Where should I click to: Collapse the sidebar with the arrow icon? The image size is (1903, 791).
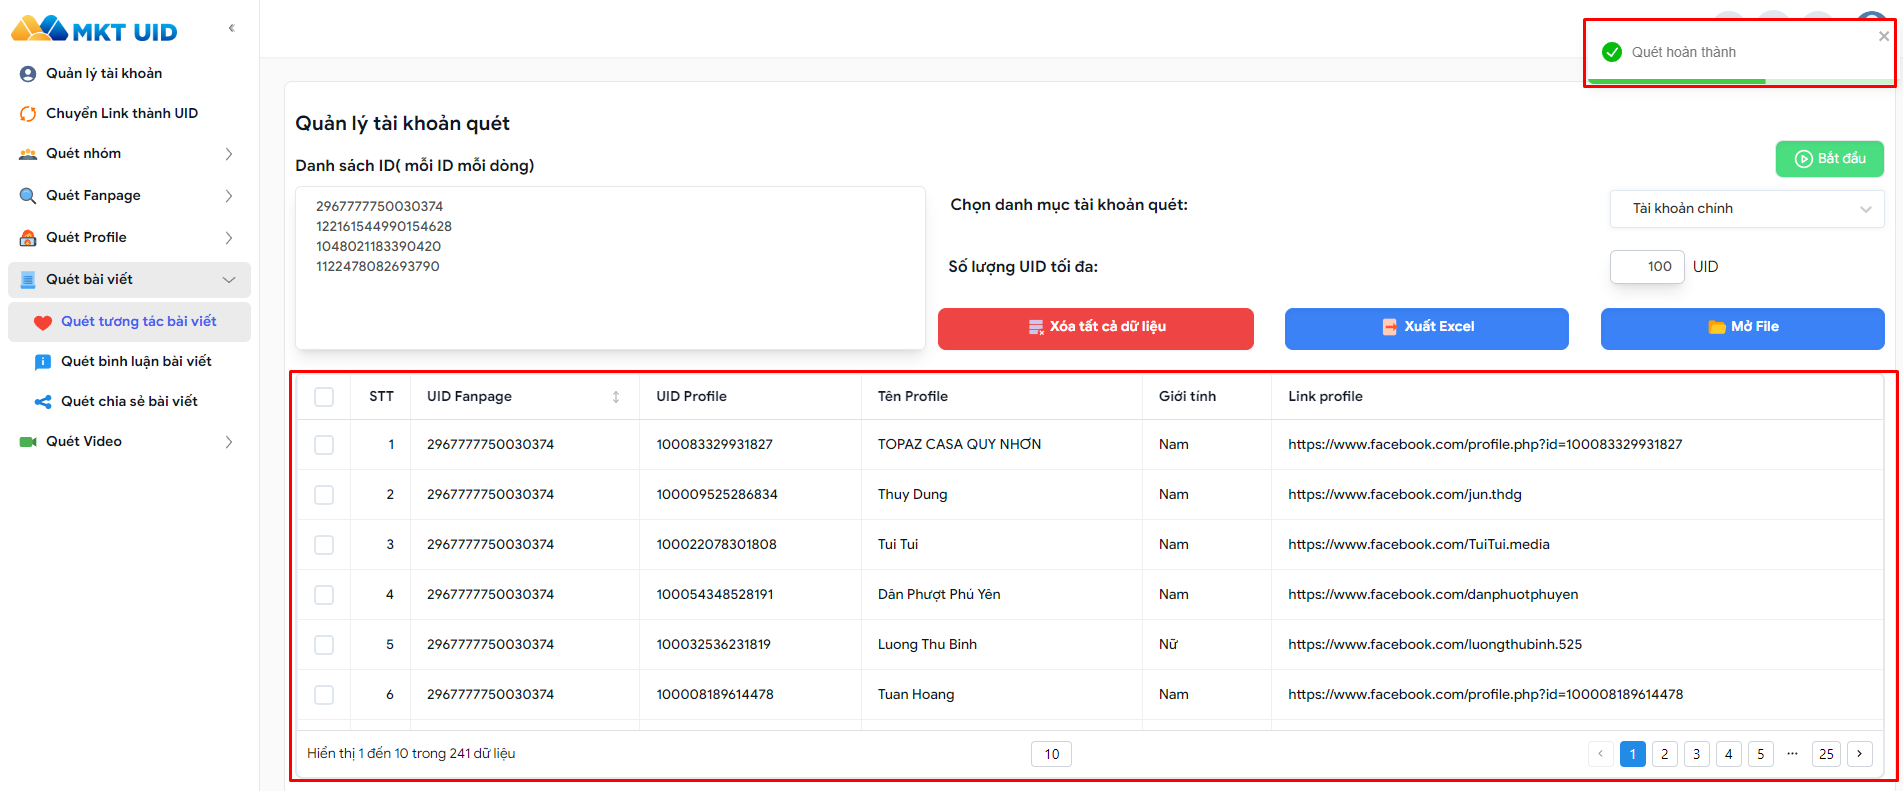pyautogui.click(x=232, y=28)
